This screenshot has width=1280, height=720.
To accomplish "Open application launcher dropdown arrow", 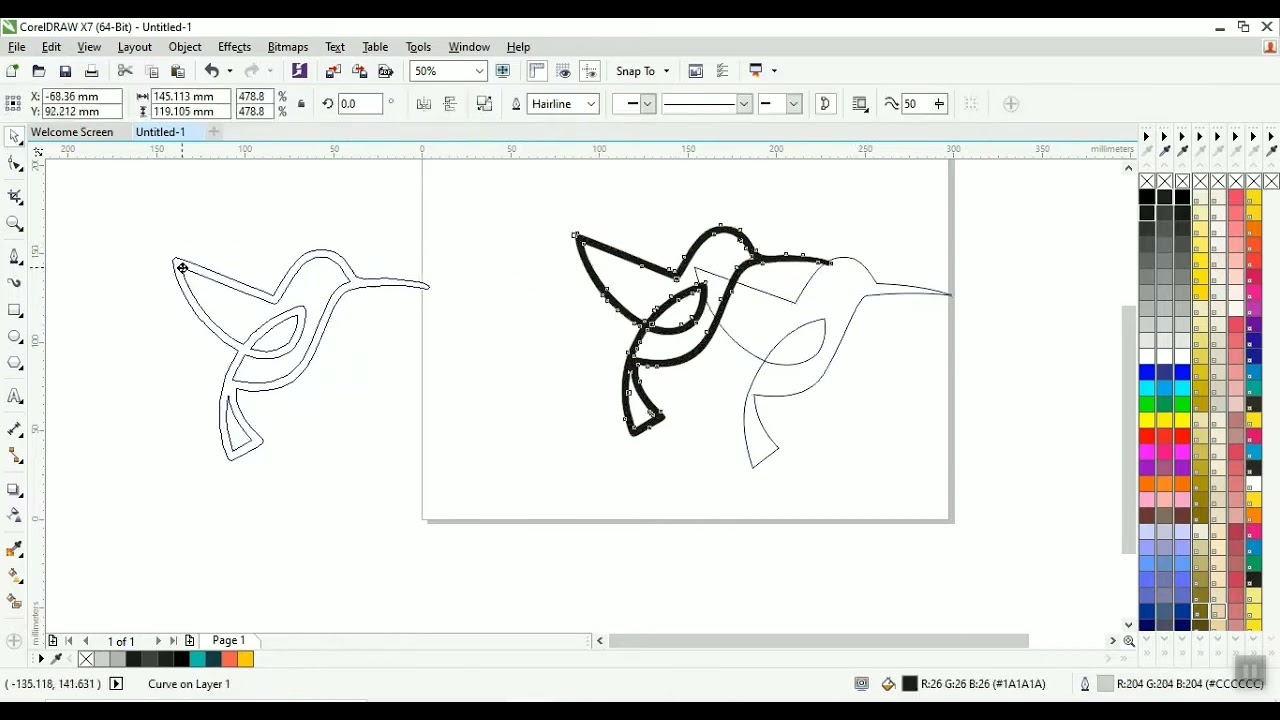I will 774,71.
